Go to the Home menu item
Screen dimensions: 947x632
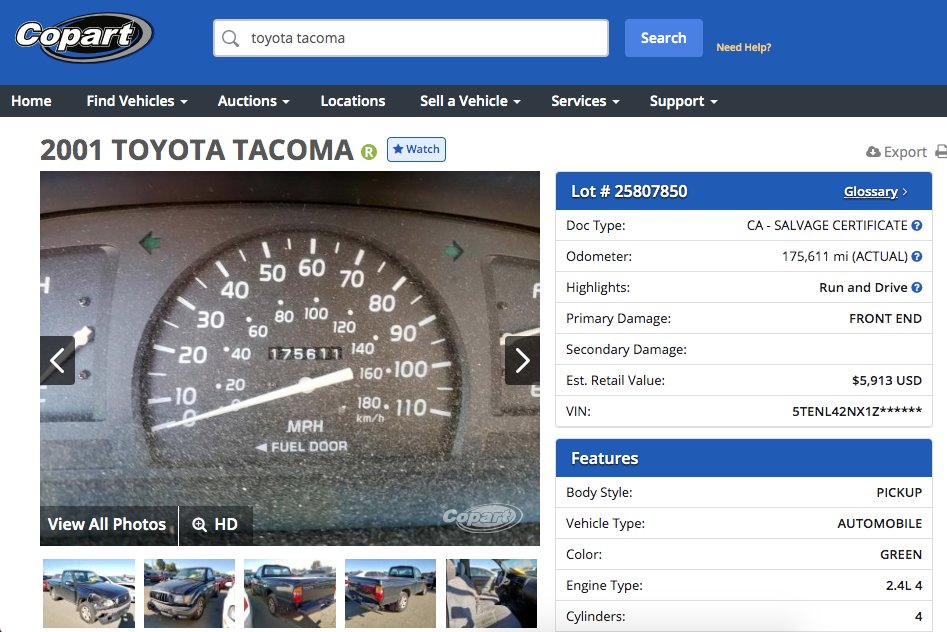tap(31, 101)
